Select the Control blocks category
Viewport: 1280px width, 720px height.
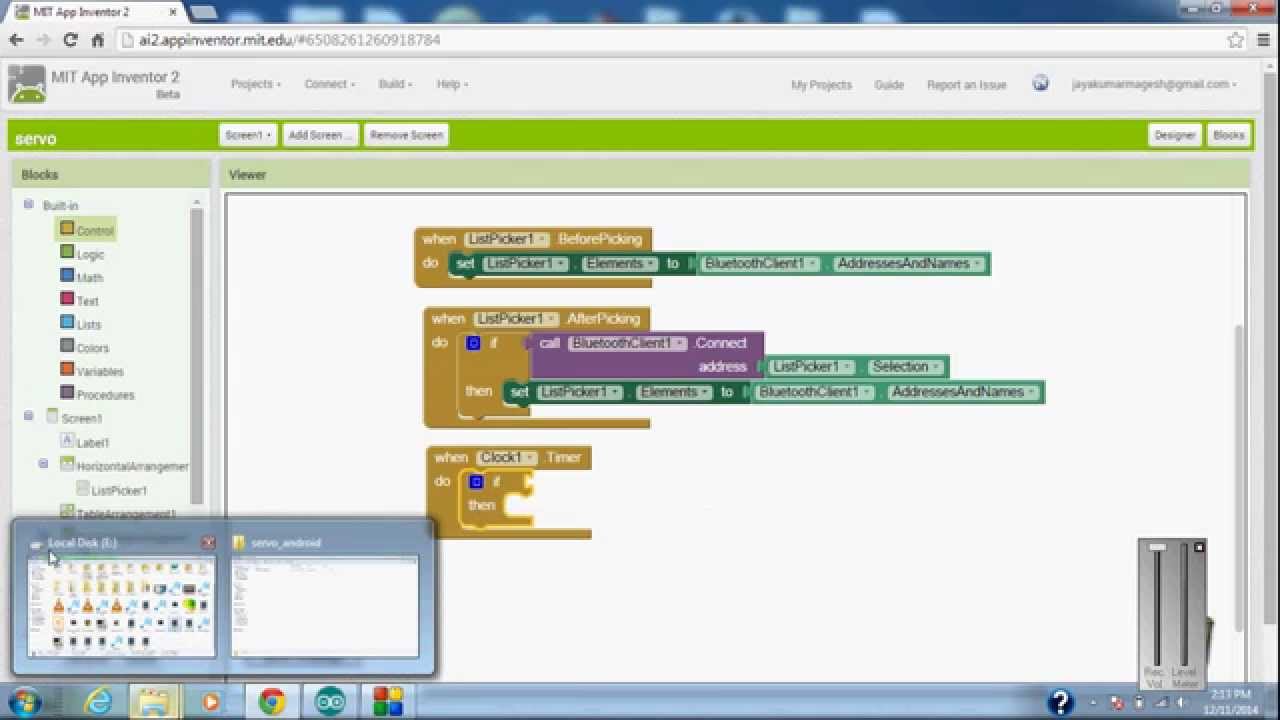tap(86, 230)
